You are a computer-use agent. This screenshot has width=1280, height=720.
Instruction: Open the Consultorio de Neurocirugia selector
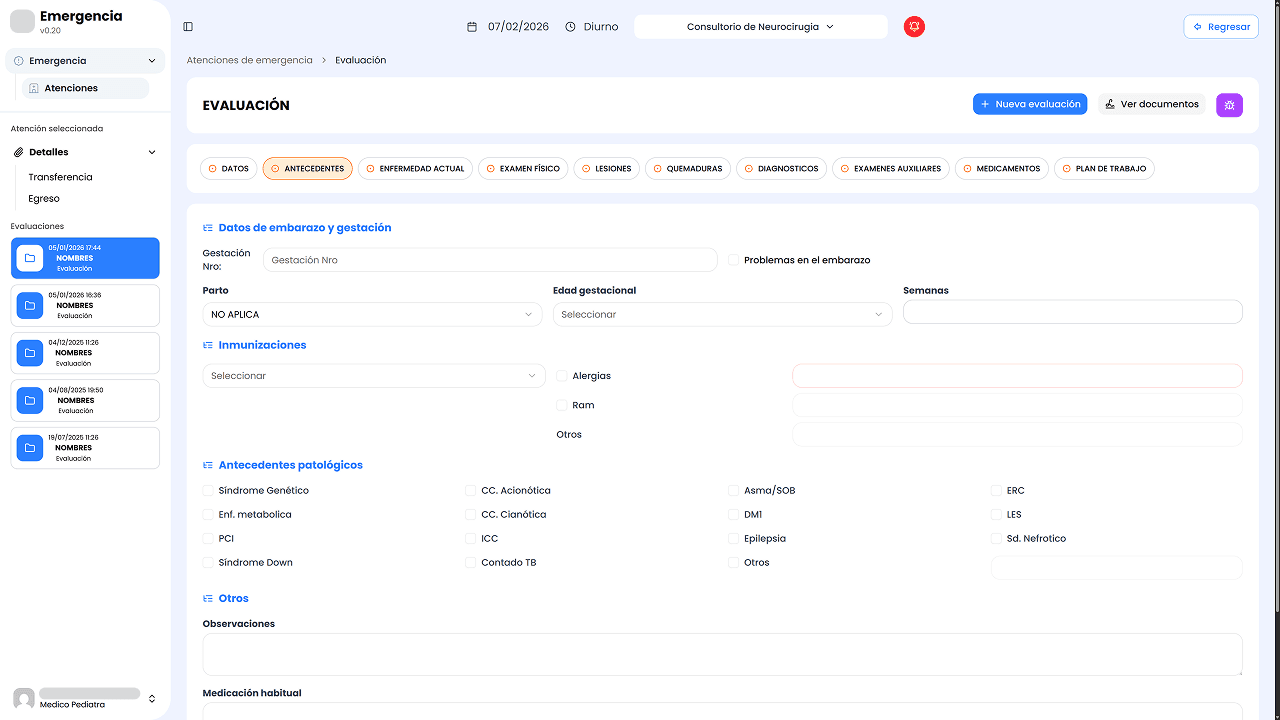[x=760, y=27]
